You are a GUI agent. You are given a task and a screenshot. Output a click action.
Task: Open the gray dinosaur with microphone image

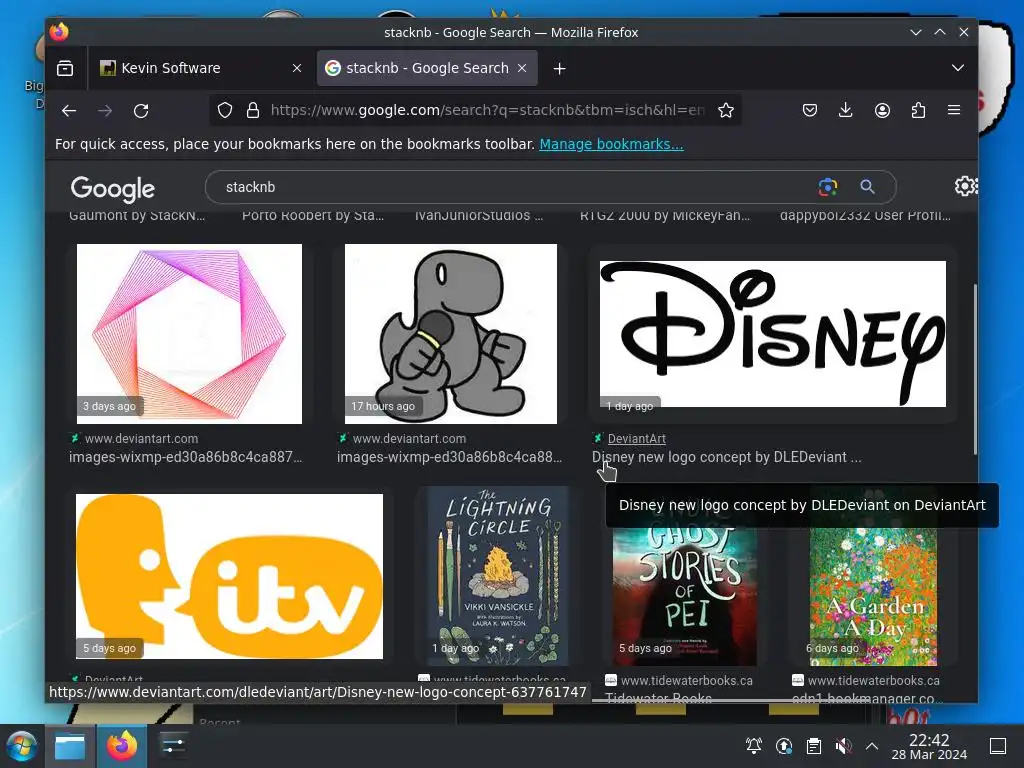451,334
